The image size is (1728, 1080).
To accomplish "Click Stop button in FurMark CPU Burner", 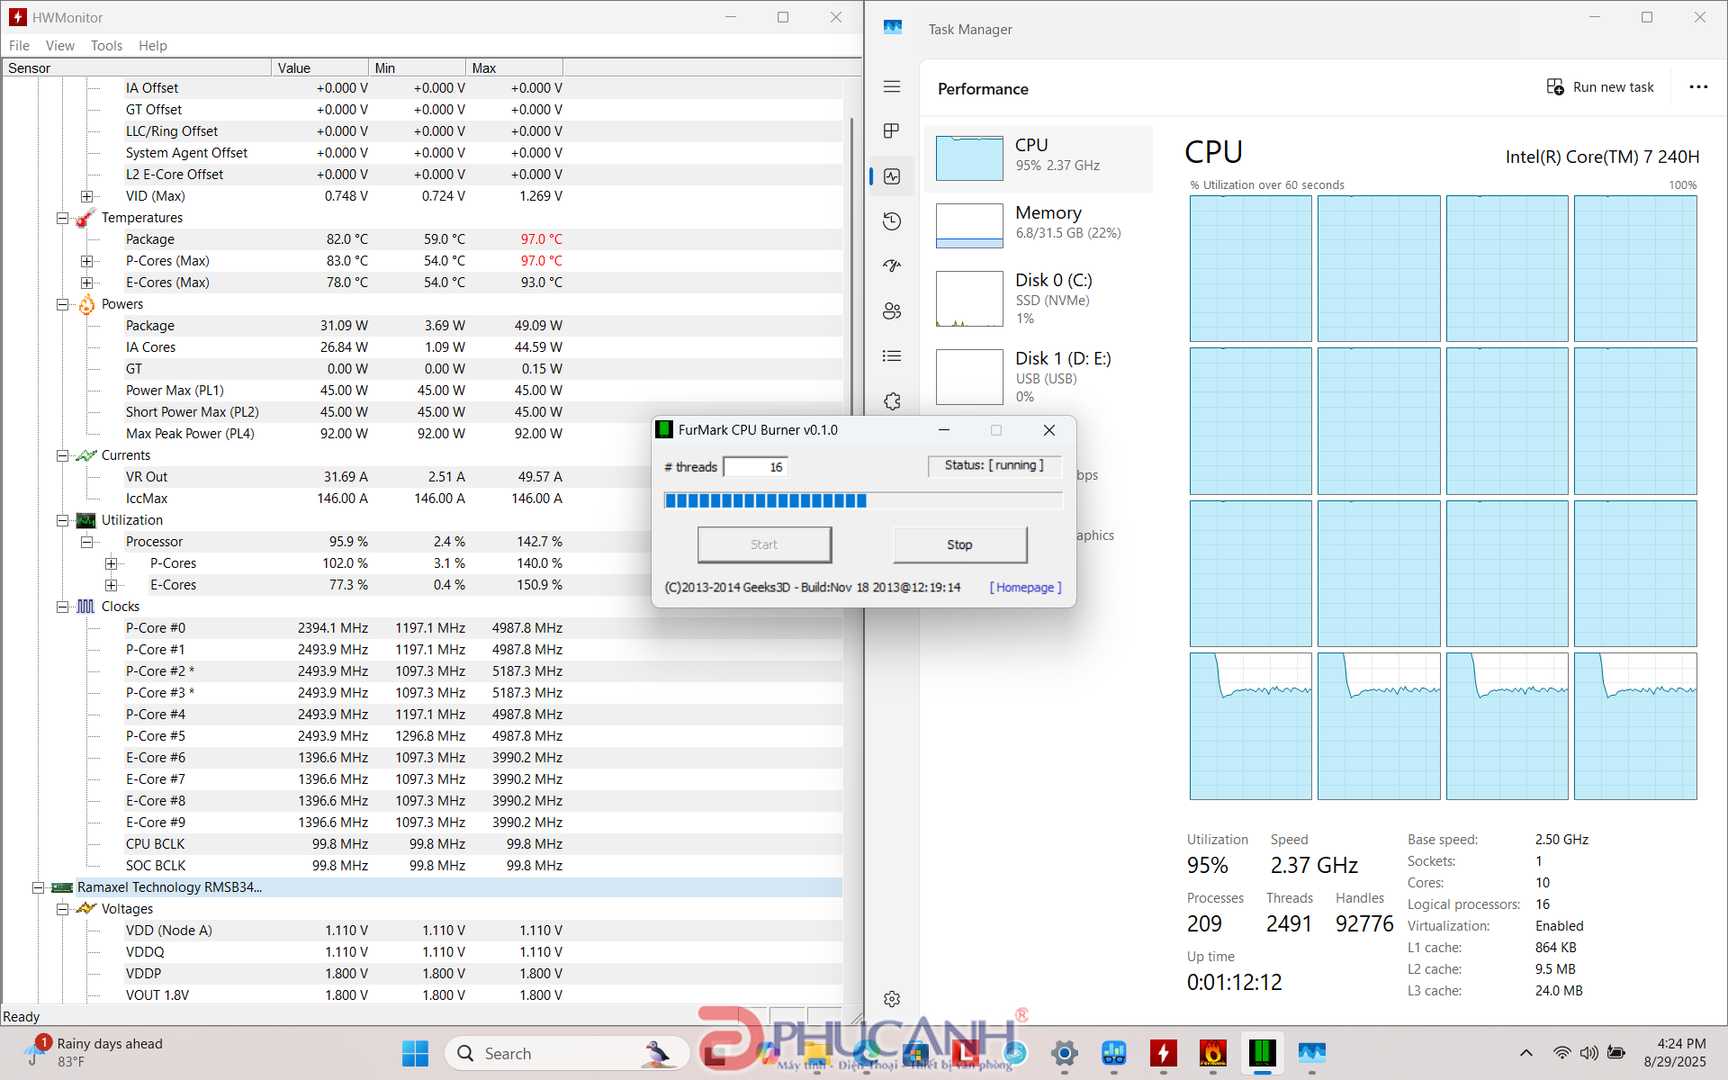I will point(960,545).
